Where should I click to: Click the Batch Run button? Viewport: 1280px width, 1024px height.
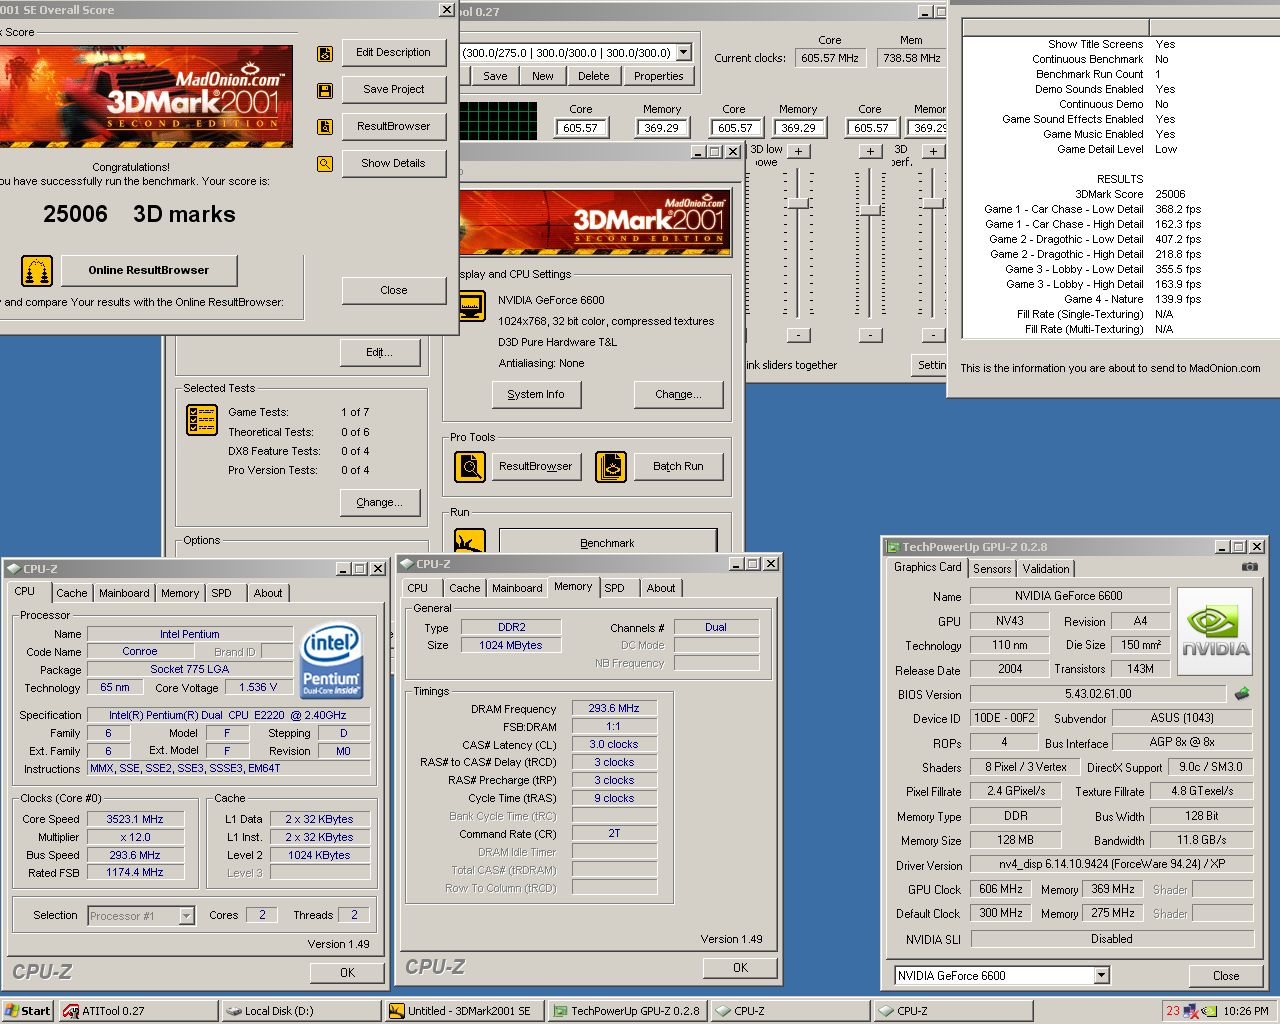pos(678,466)
